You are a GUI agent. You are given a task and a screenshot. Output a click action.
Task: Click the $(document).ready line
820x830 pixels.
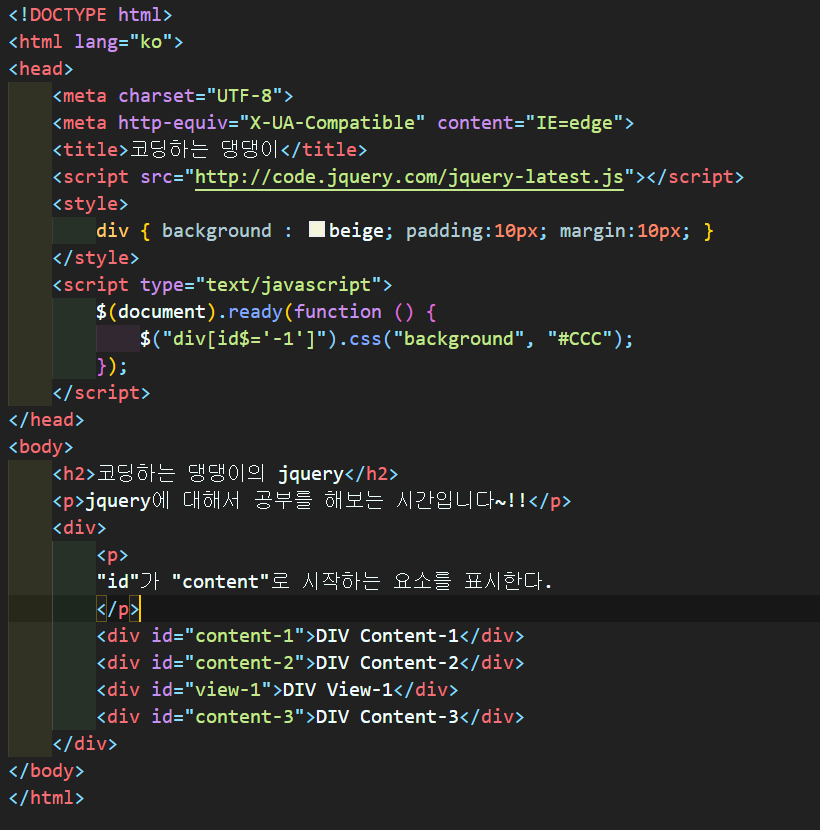coord(266,312)
